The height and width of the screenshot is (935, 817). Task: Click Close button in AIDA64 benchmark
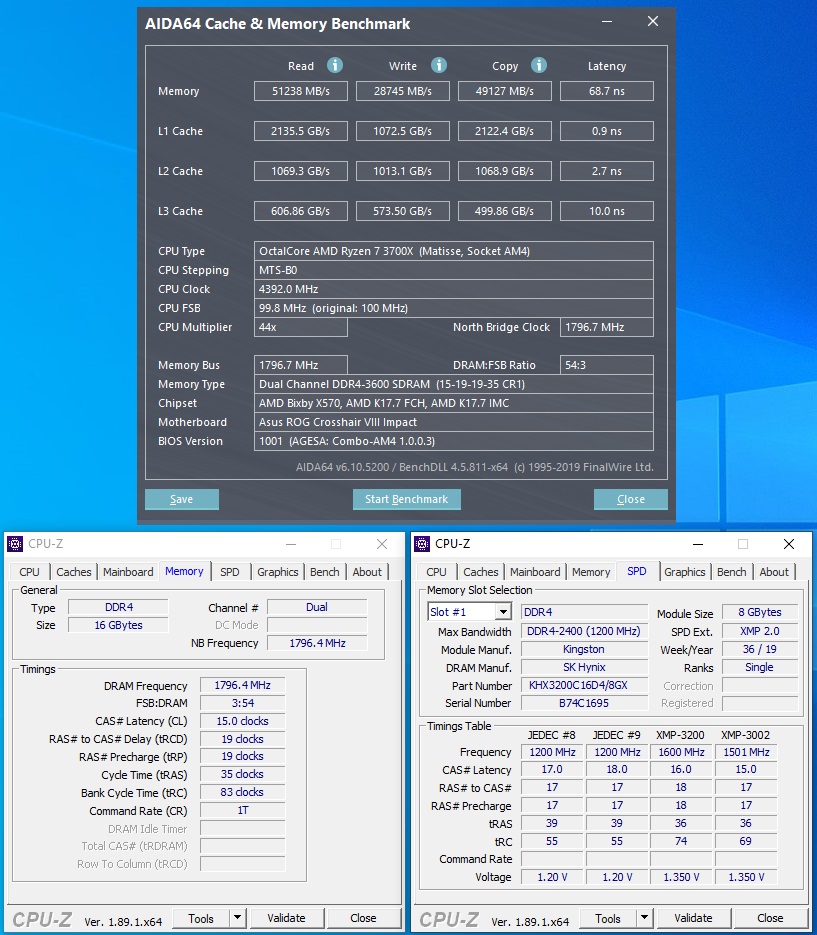click(630, 499)
